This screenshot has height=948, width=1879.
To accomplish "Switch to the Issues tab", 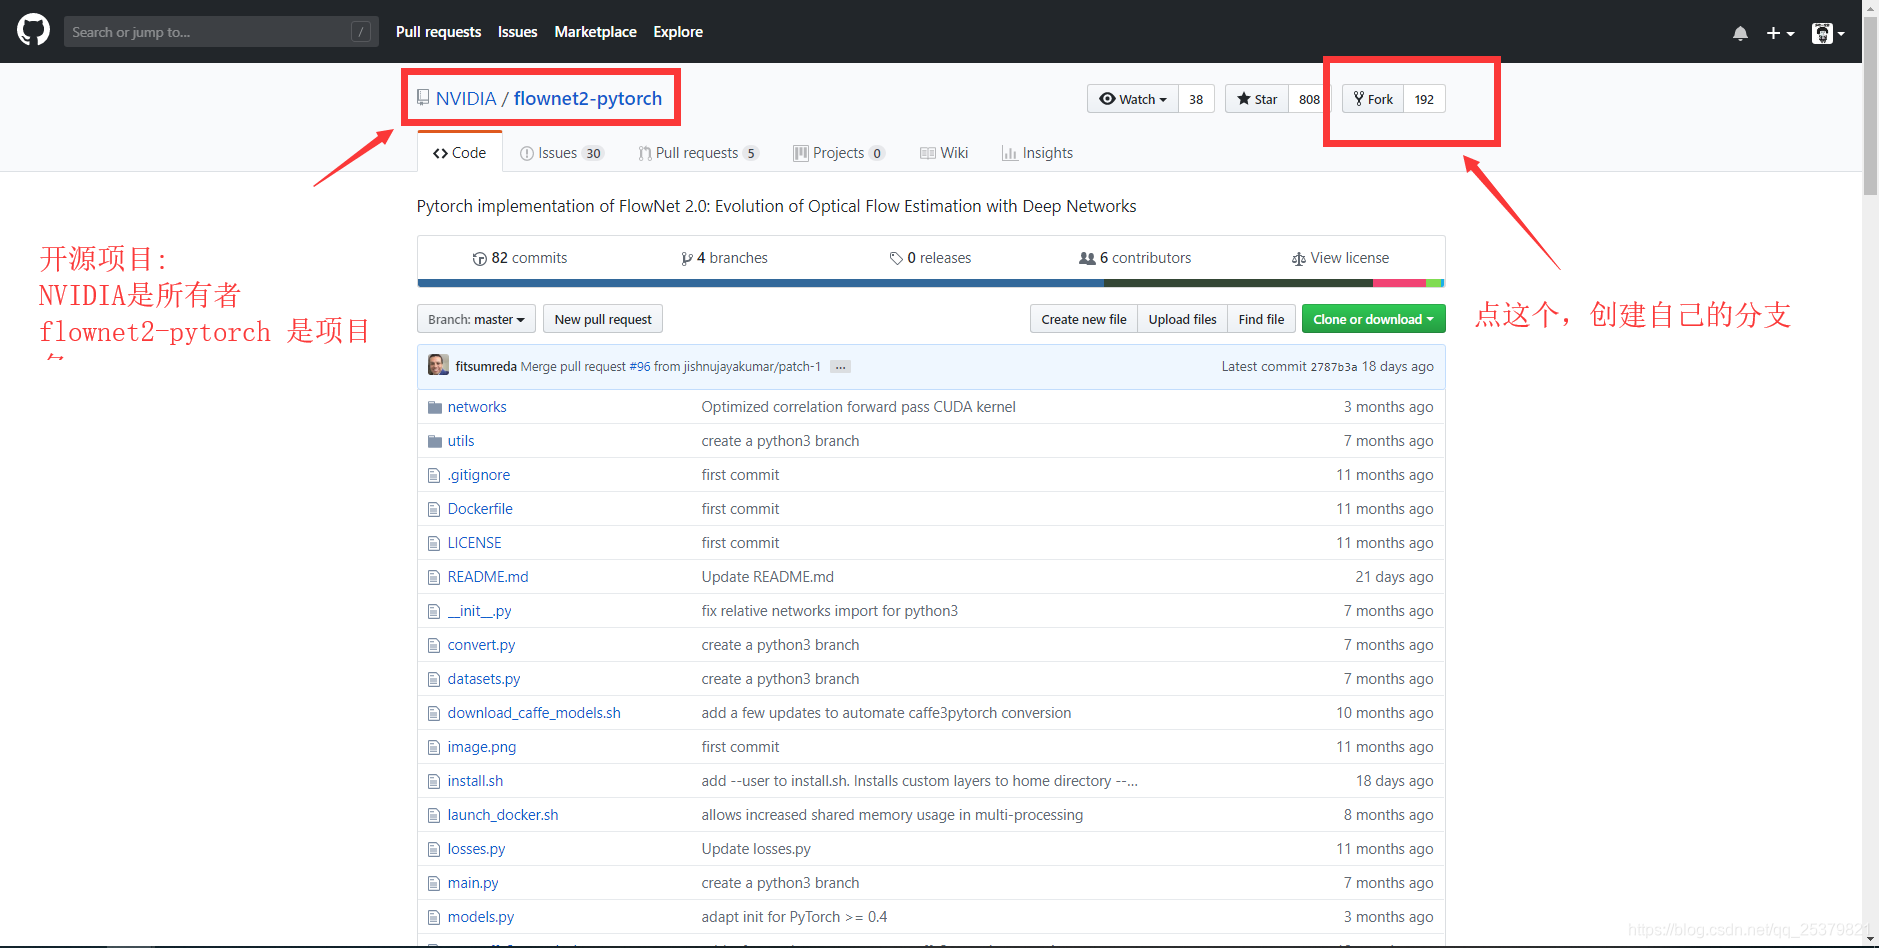I will point(561,153).
